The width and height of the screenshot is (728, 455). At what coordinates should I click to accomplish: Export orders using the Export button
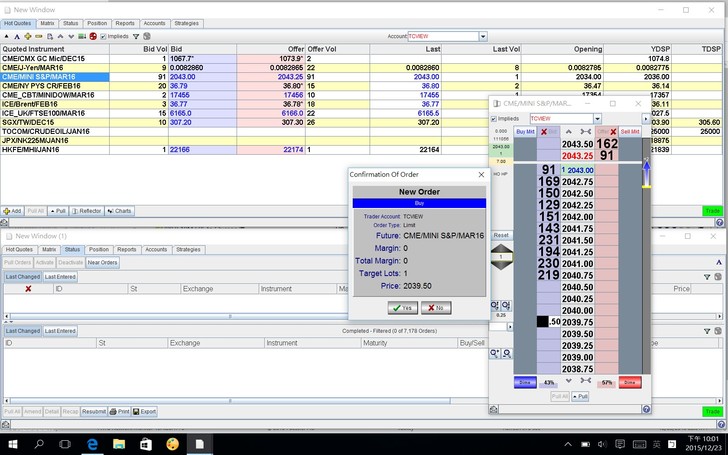pyautogui.click(x=146, y=411)
